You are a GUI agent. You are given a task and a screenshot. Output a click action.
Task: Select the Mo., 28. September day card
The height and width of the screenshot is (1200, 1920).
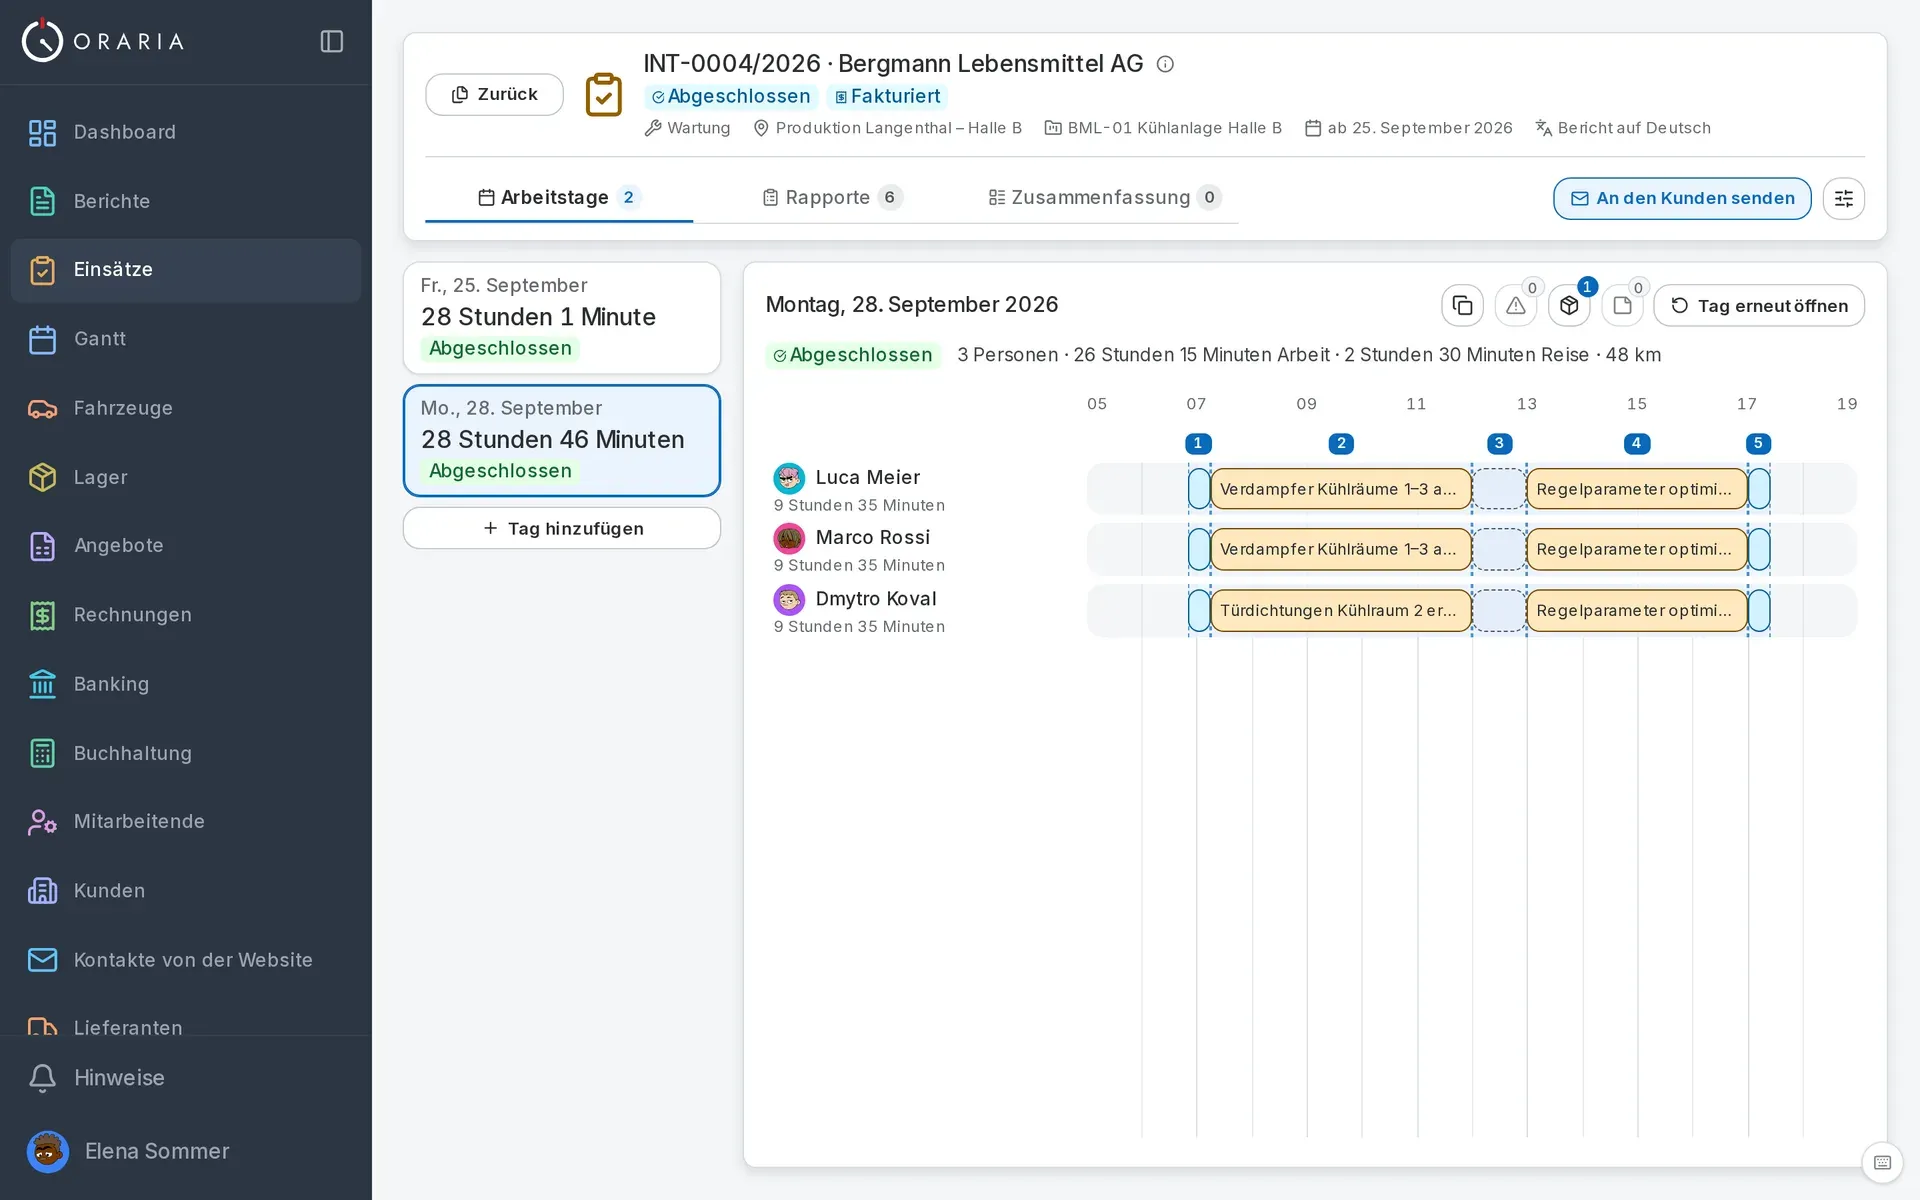[x=562, y=440]
